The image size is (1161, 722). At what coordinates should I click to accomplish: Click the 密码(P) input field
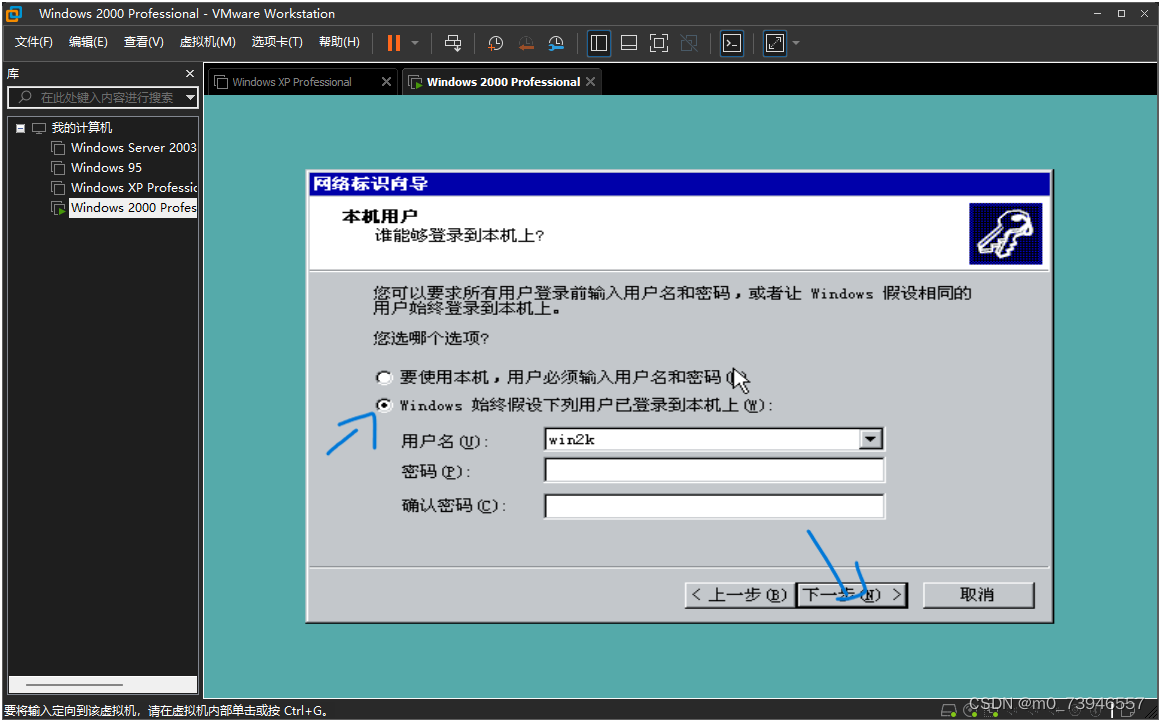[714, 470]
